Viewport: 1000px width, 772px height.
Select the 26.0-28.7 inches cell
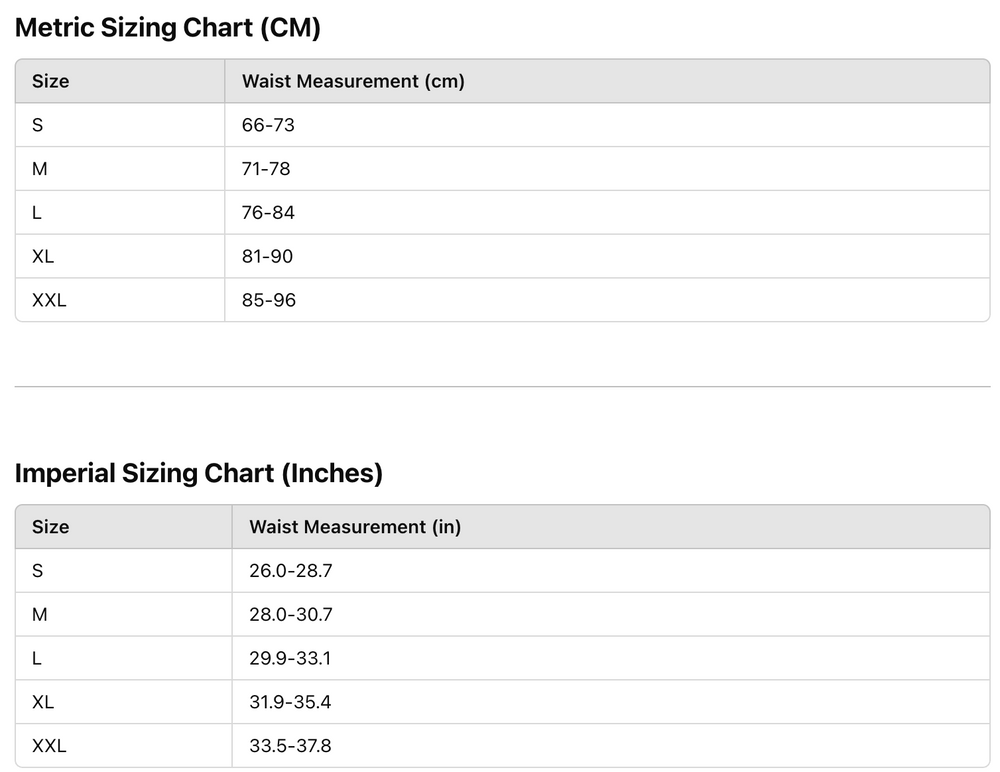click(290, 571)
